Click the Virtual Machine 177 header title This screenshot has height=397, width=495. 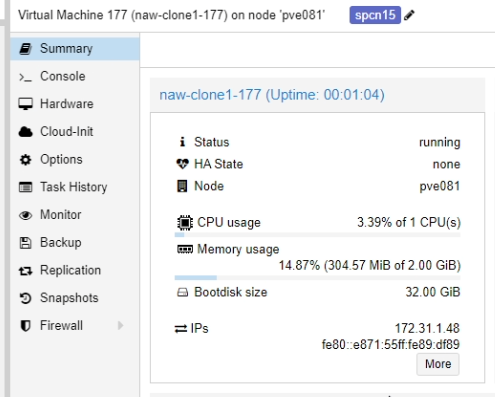click(172, 15)
